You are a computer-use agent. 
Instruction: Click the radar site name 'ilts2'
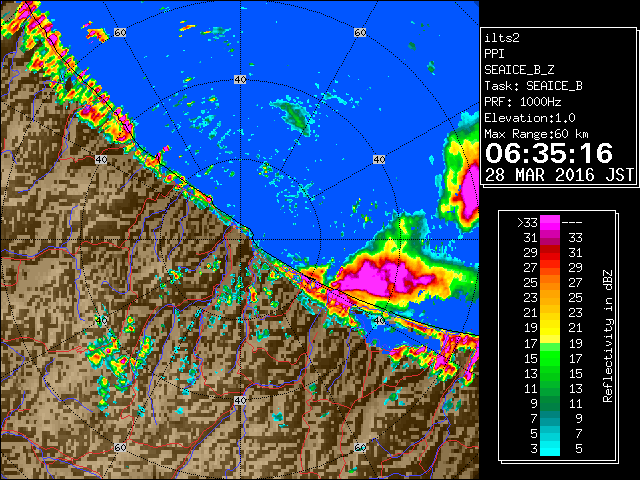coord(502,38)
